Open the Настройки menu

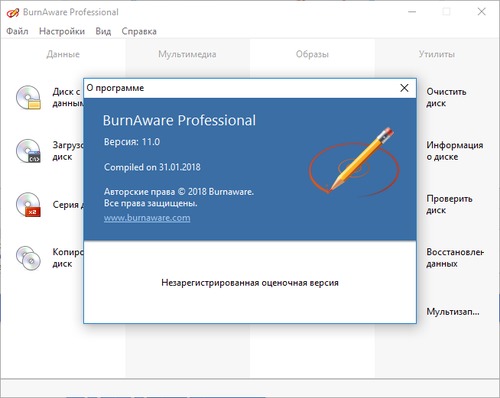pyautogui.click(x=62, y=31)
